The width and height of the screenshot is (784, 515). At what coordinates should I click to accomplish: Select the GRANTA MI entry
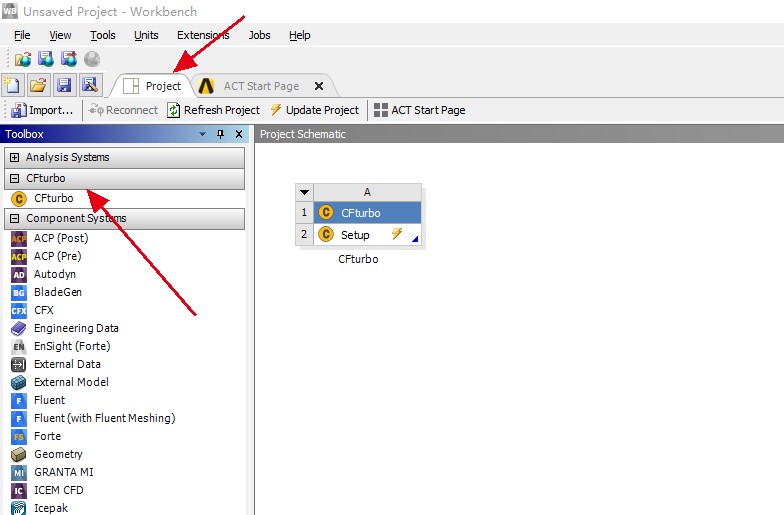(x=64, y=472)
